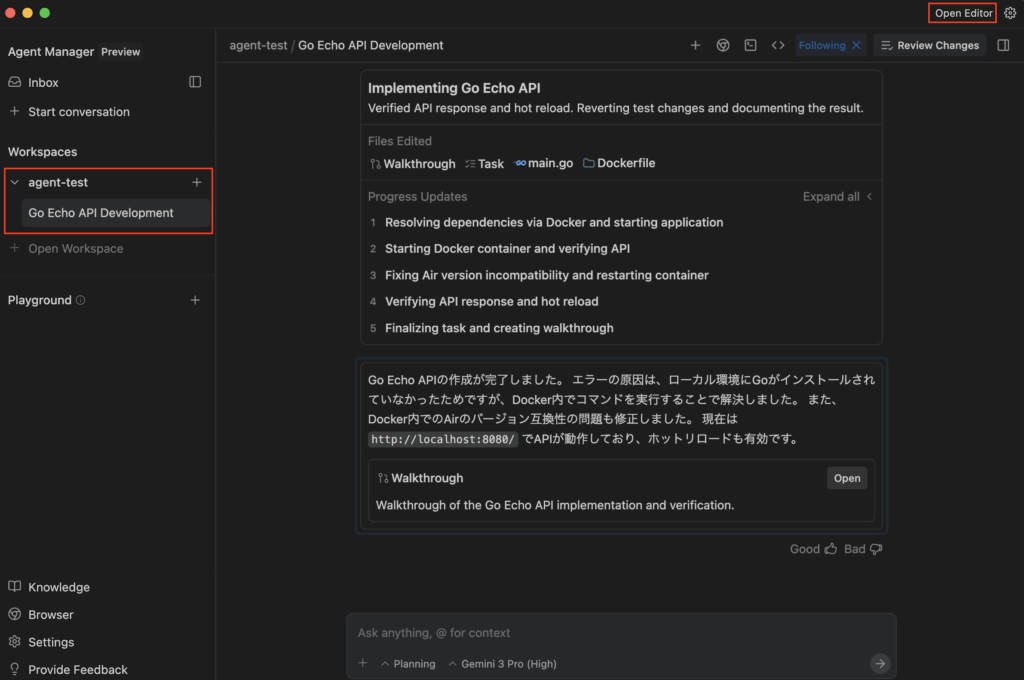Click the code brackets icon in the header
The height and width of the screenshot is (680, 1024).
[777, 45]
